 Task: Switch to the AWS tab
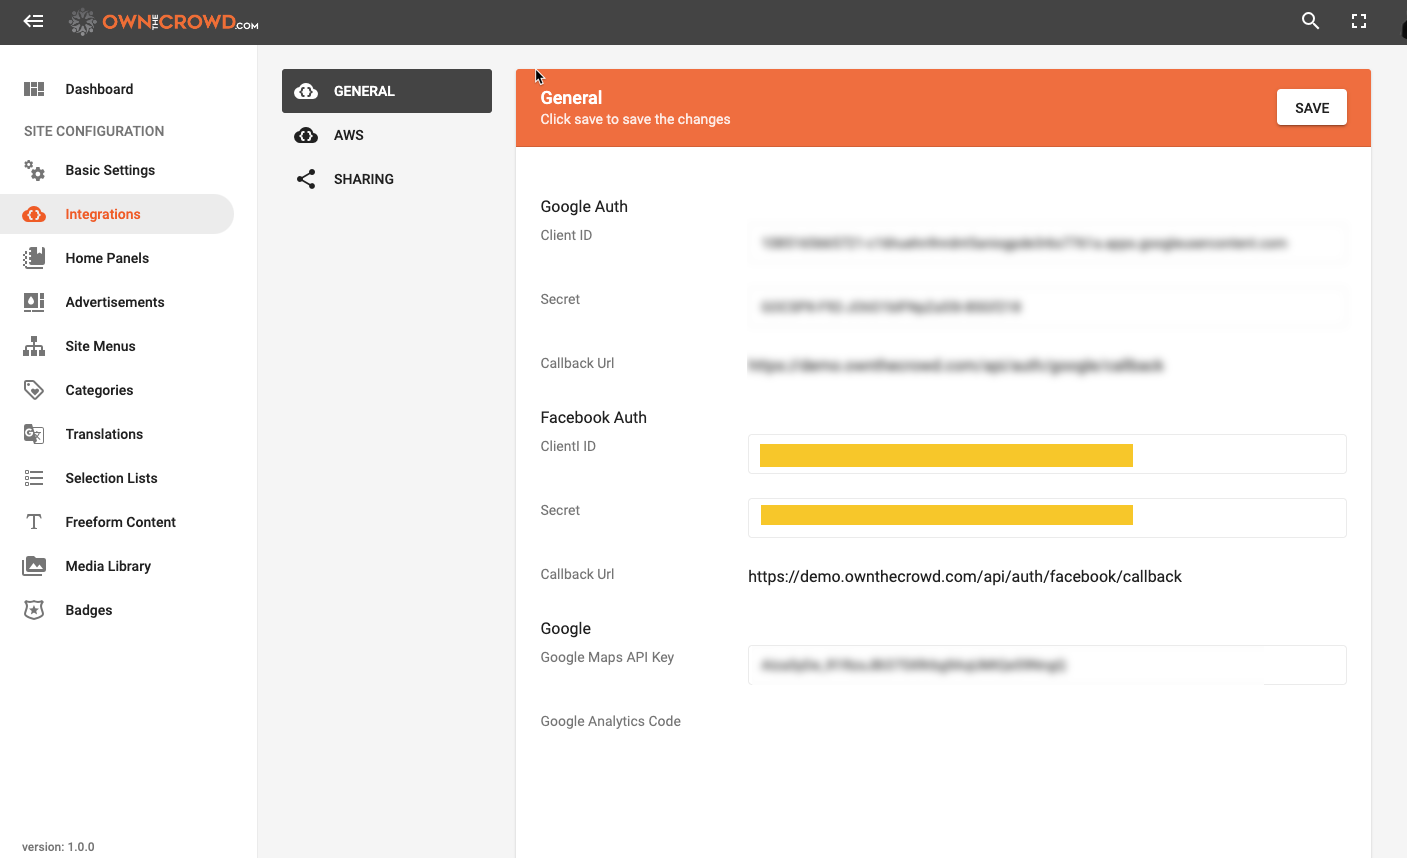(348, 135)
